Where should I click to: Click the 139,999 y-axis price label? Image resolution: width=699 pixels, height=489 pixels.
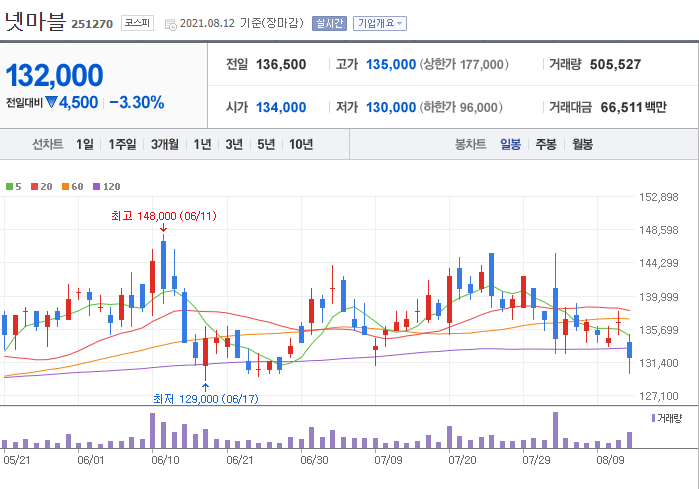pos(658,297)
